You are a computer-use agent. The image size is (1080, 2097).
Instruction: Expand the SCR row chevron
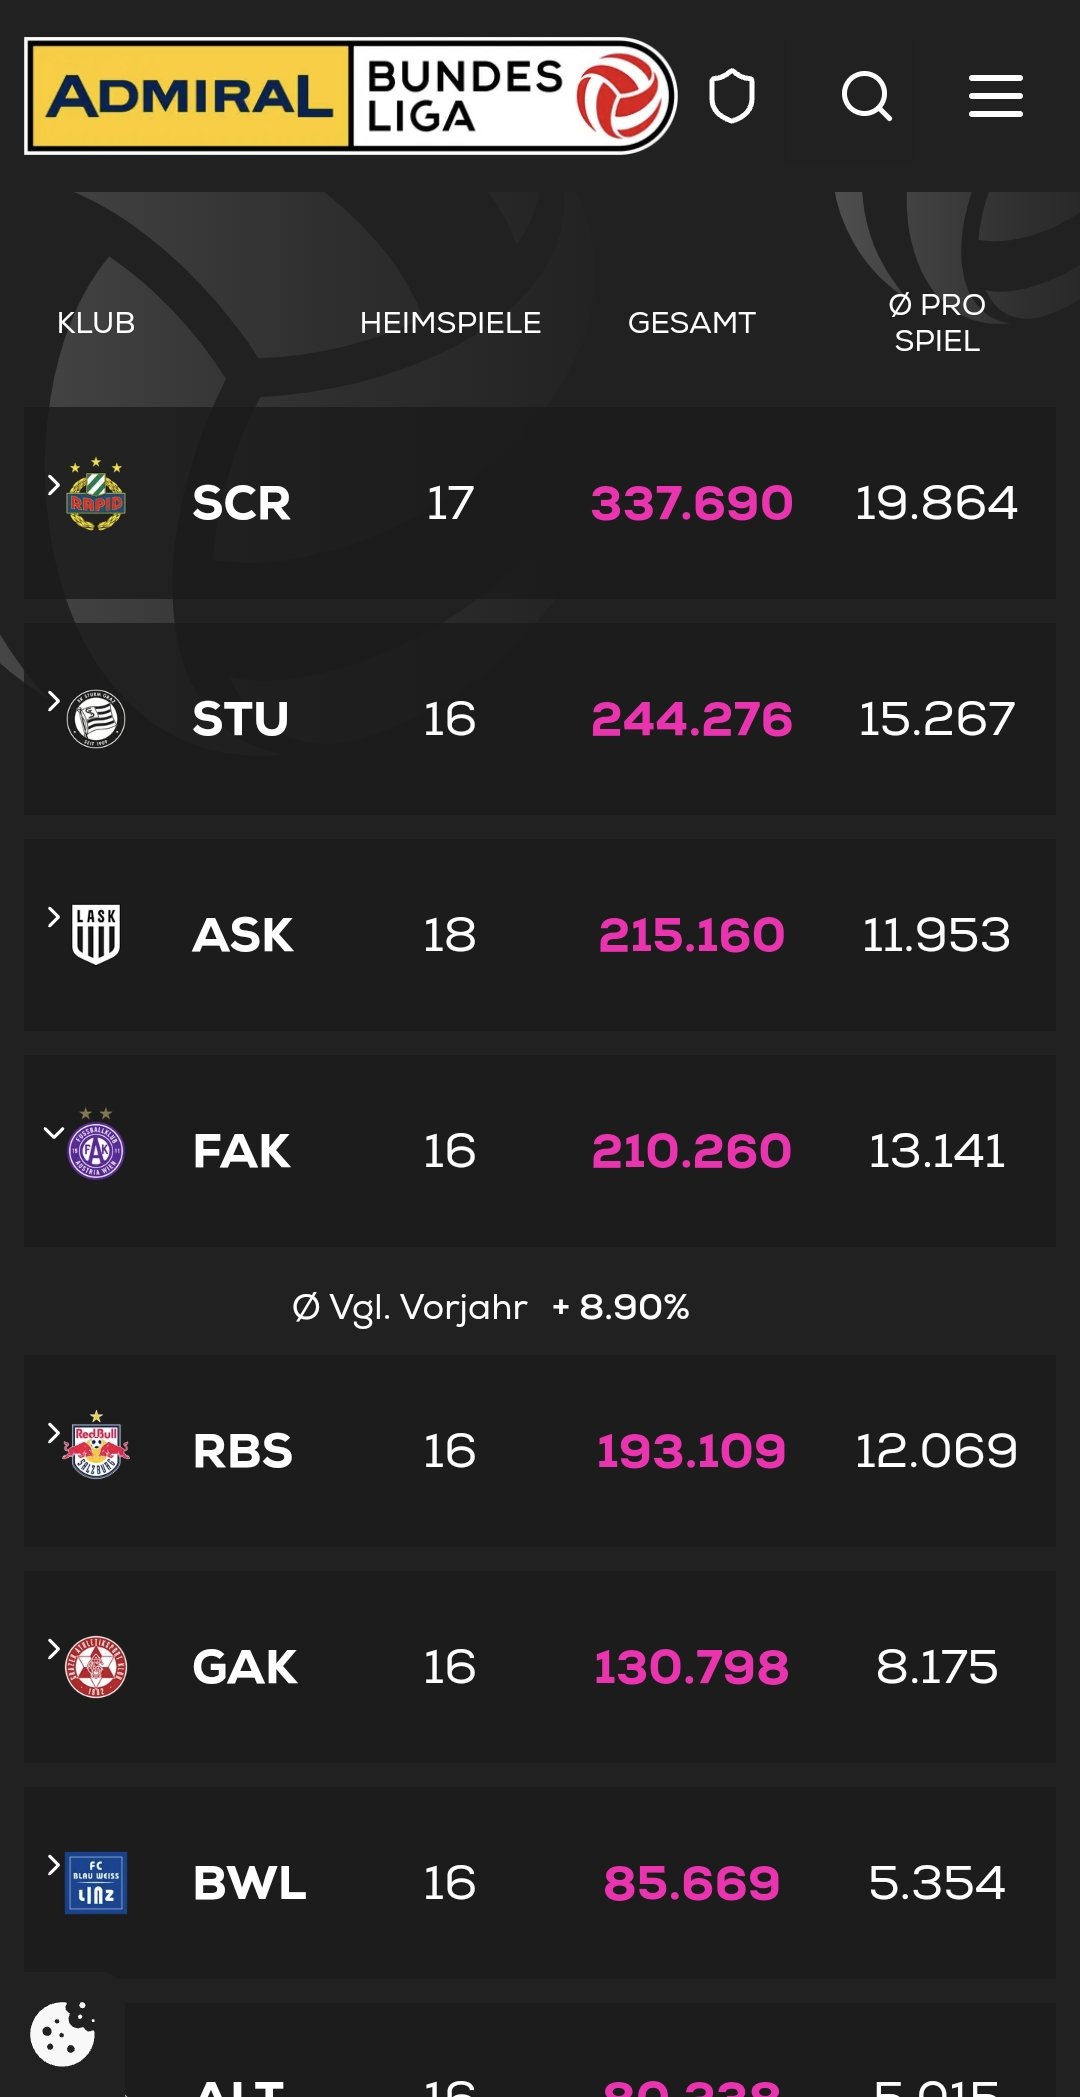coord(54,485)
